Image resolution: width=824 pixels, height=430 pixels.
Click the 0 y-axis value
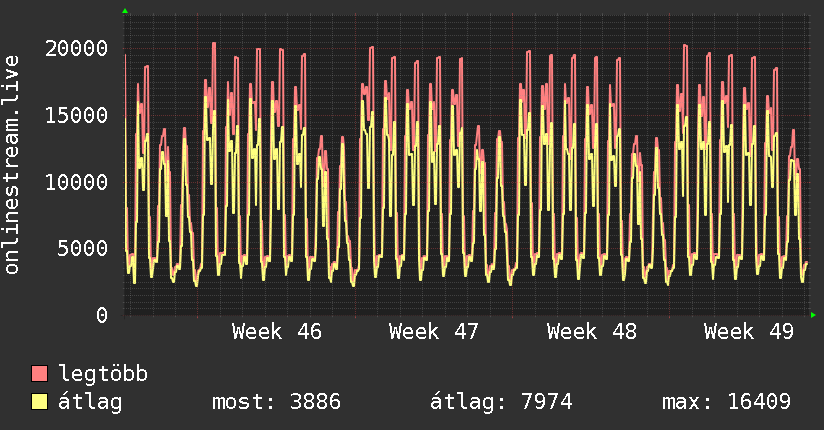click(102, 316)
